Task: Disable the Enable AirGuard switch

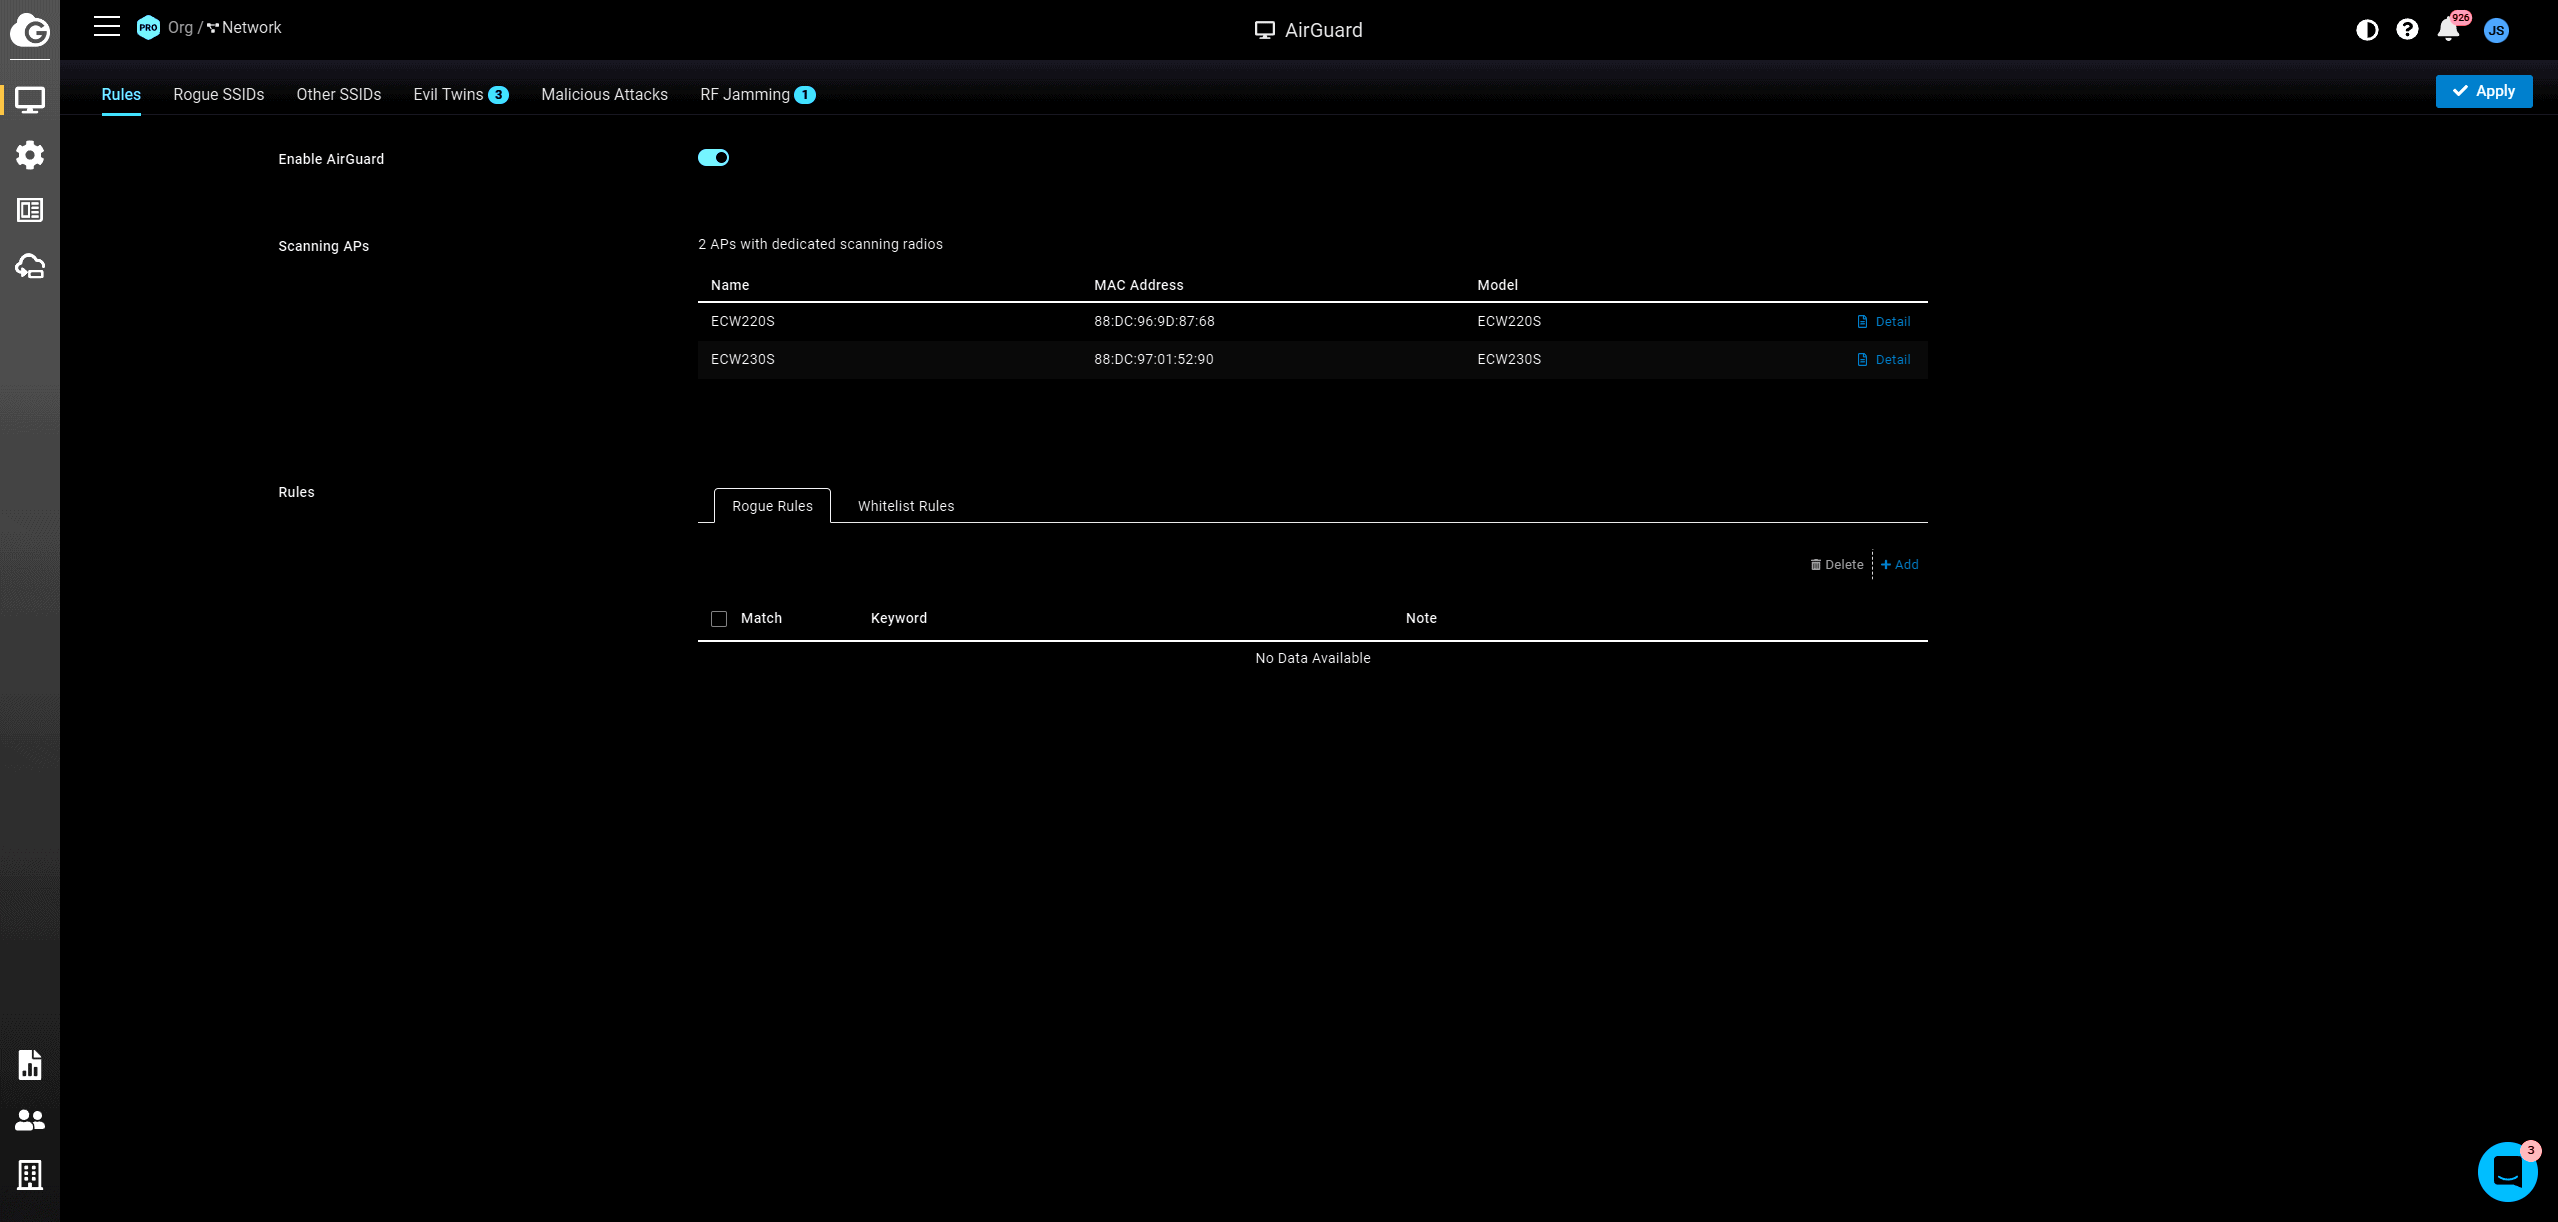Action: [x=713, y=158]
